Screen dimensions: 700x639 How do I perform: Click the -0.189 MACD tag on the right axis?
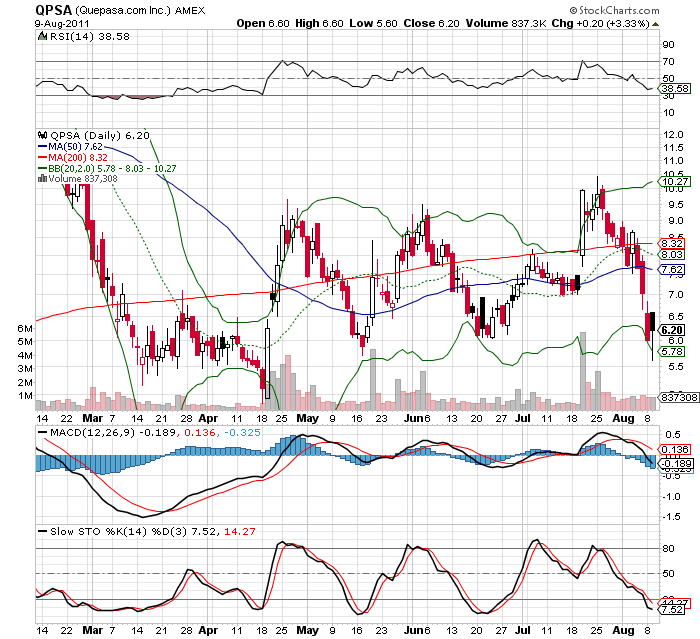click(x=674, y=464)
